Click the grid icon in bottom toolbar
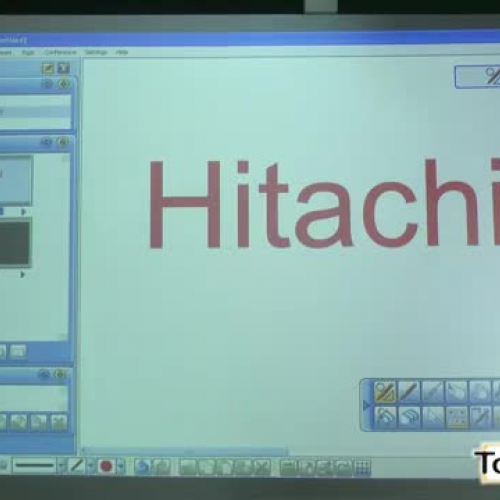Image resolution: width=500 pixels, height=500 pixels. pos(363,468)
